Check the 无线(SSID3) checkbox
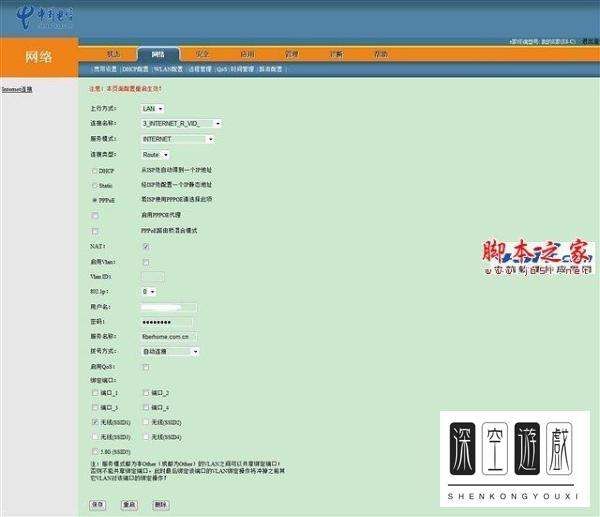Image resolution: width=600 pixels, height=517 pixels. coord(95,437)
